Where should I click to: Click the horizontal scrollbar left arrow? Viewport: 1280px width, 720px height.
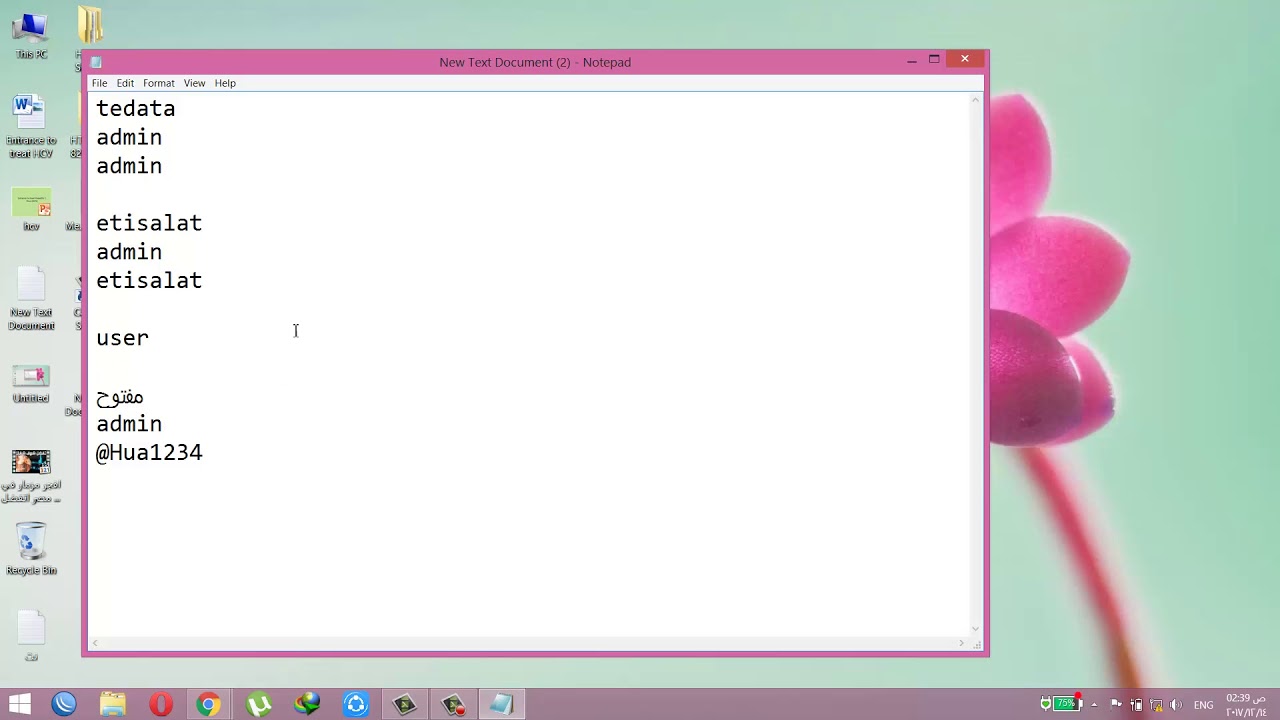coord(96,643)
